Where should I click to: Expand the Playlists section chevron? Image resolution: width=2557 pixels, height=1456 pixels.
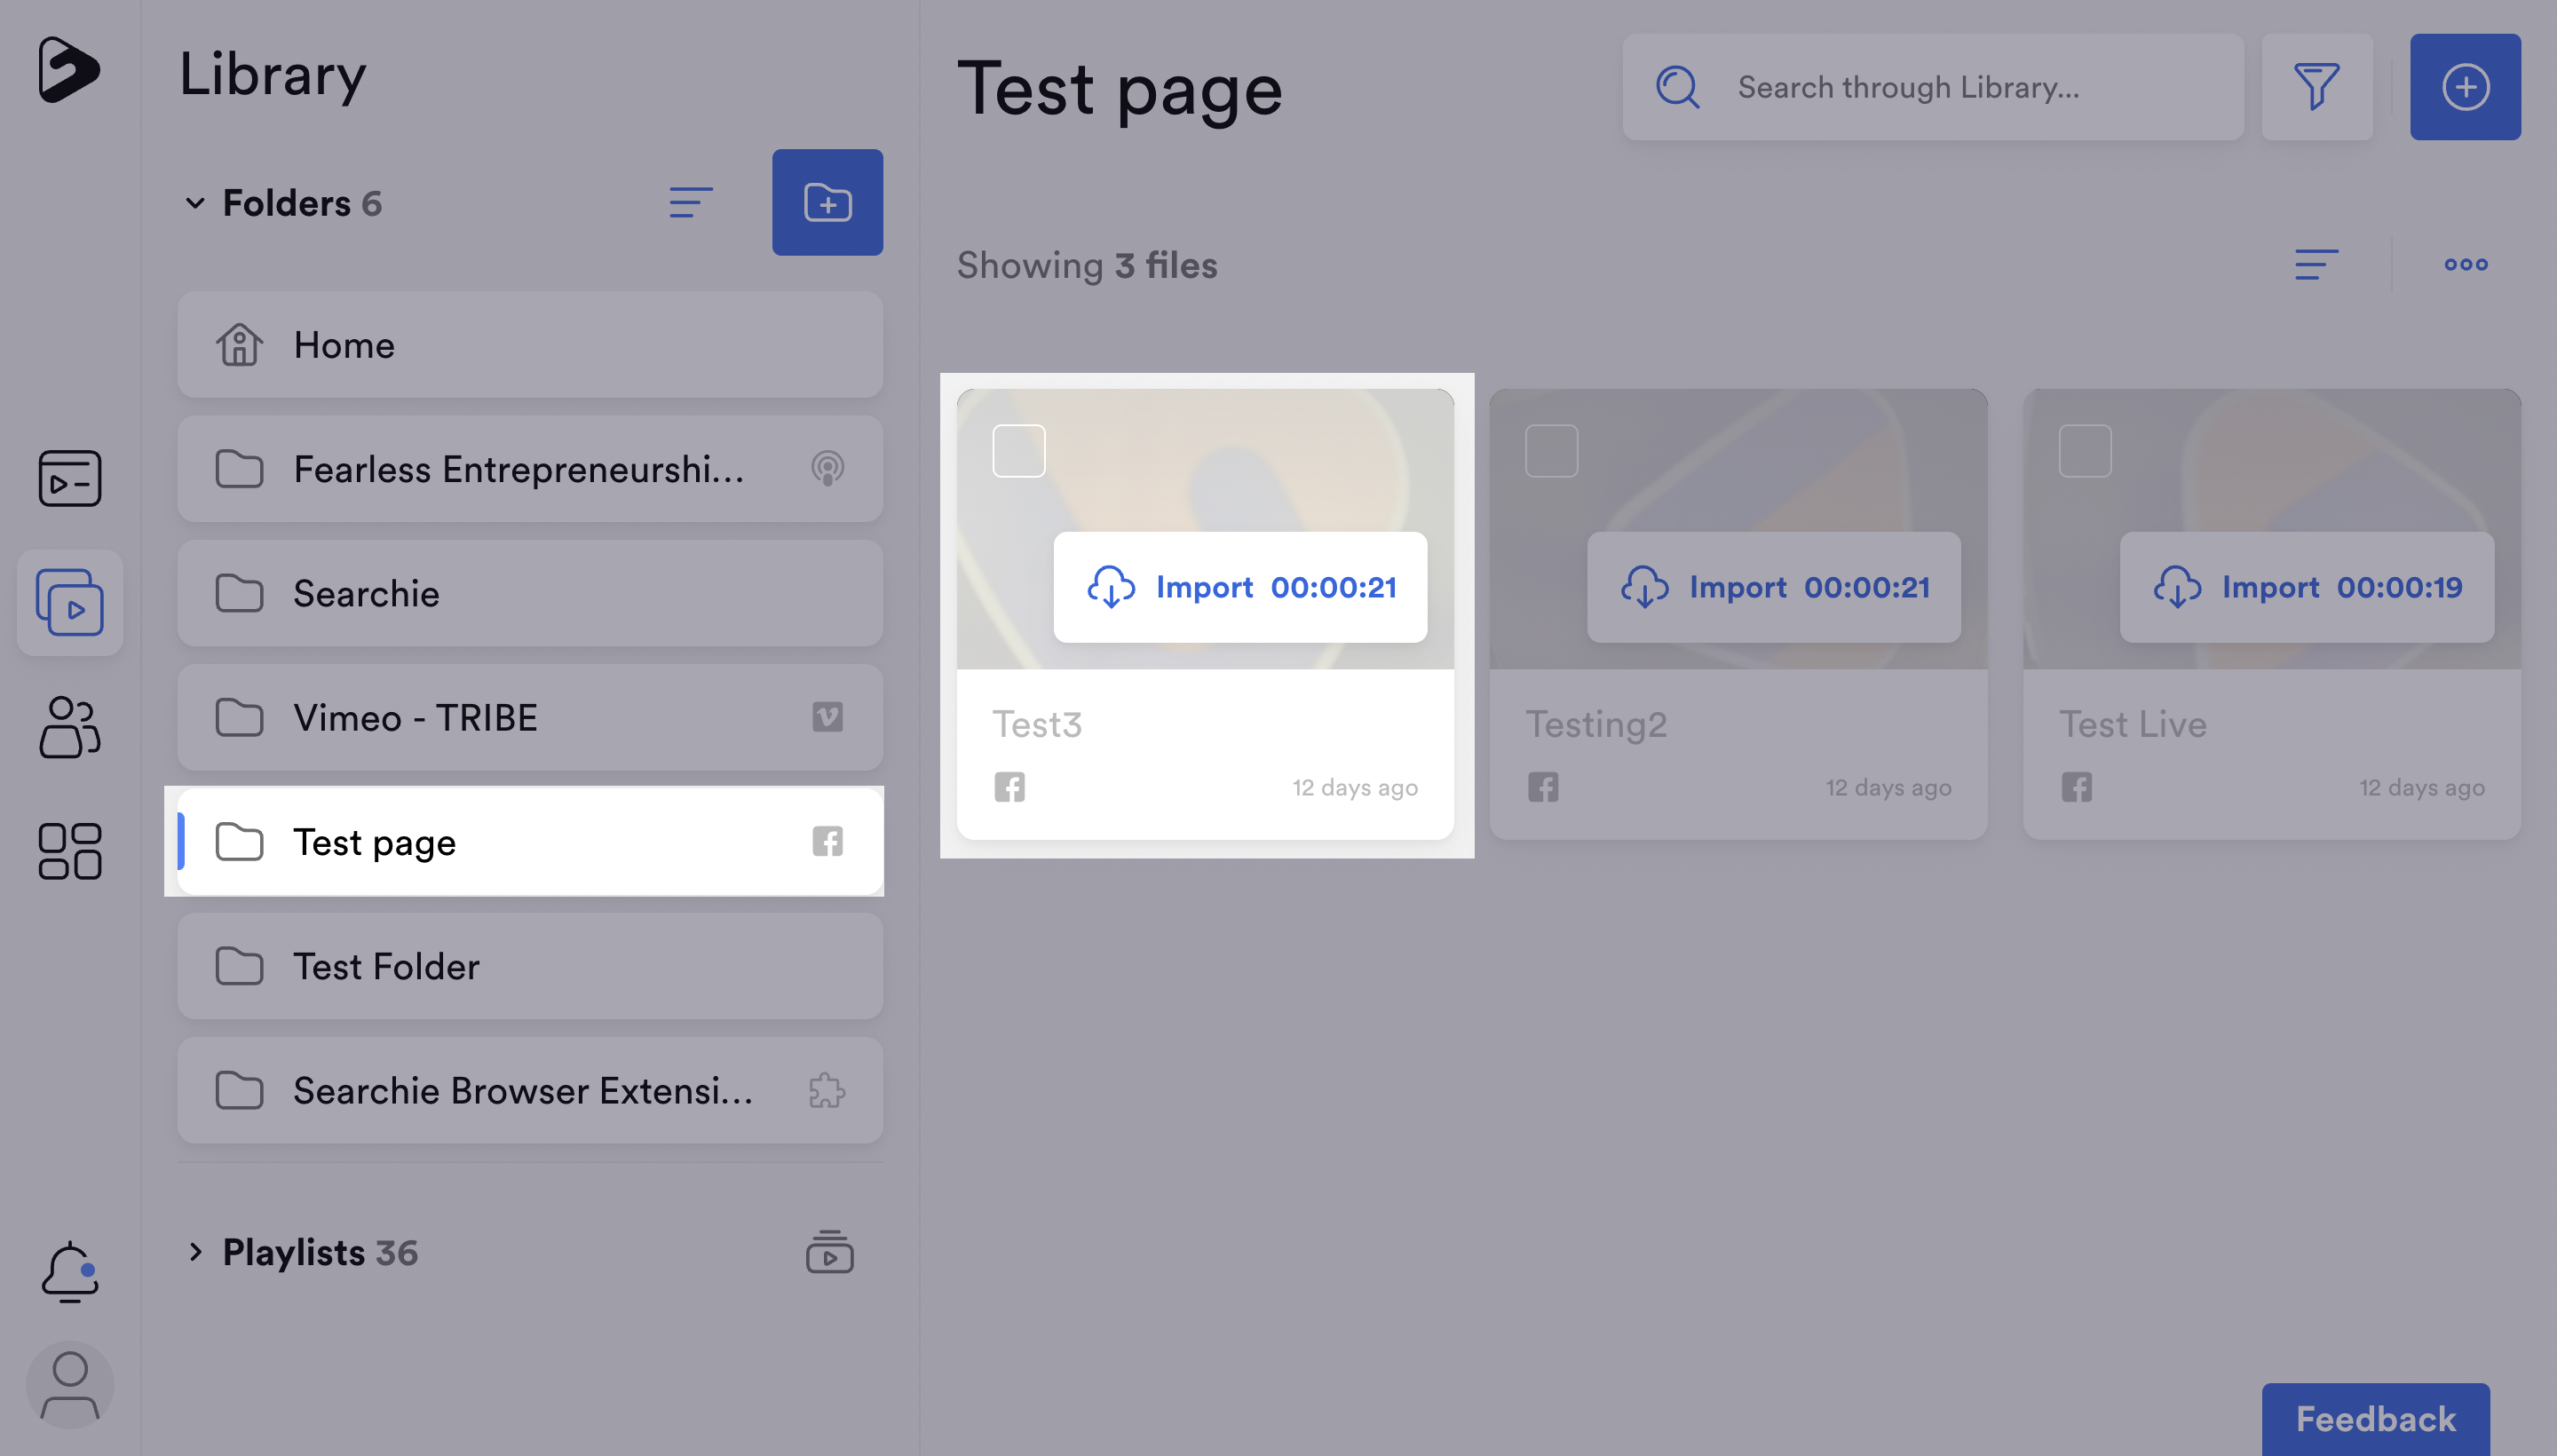pos(195,1252)
